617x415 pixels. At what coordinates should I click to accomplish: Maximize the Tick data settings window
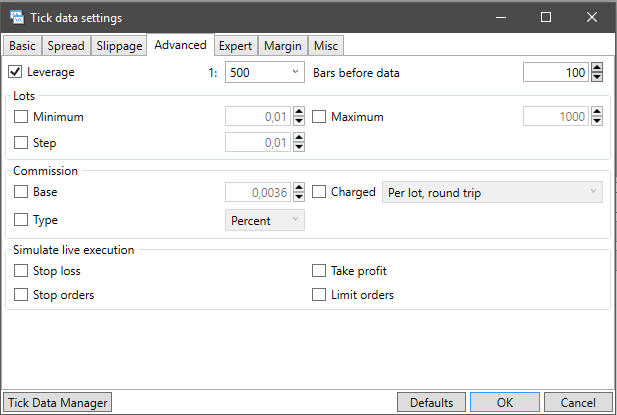[546, 17]
